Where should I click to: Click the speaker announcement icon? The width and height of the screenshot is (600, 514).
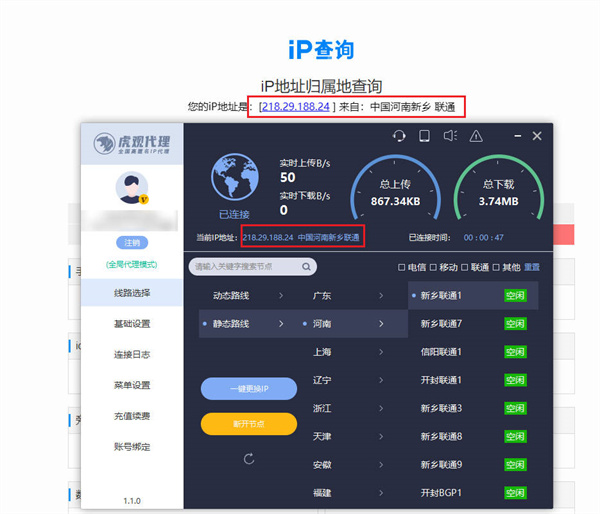click(450, 135)
